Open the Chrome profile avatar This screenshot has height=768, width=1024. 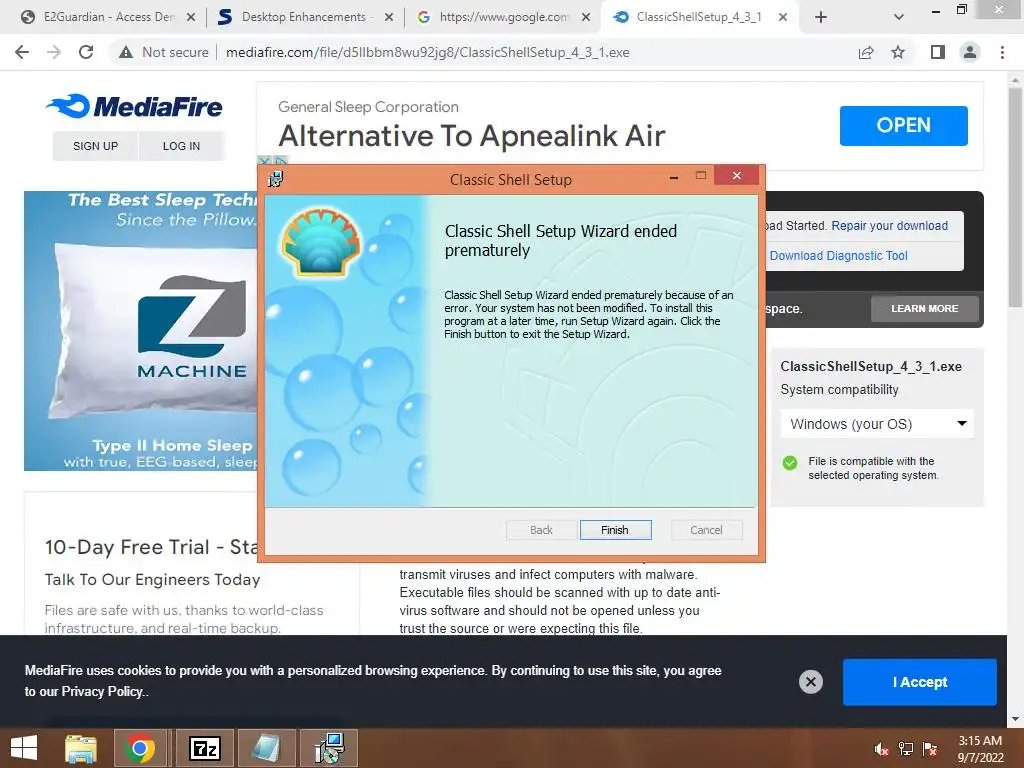(970, 52)
